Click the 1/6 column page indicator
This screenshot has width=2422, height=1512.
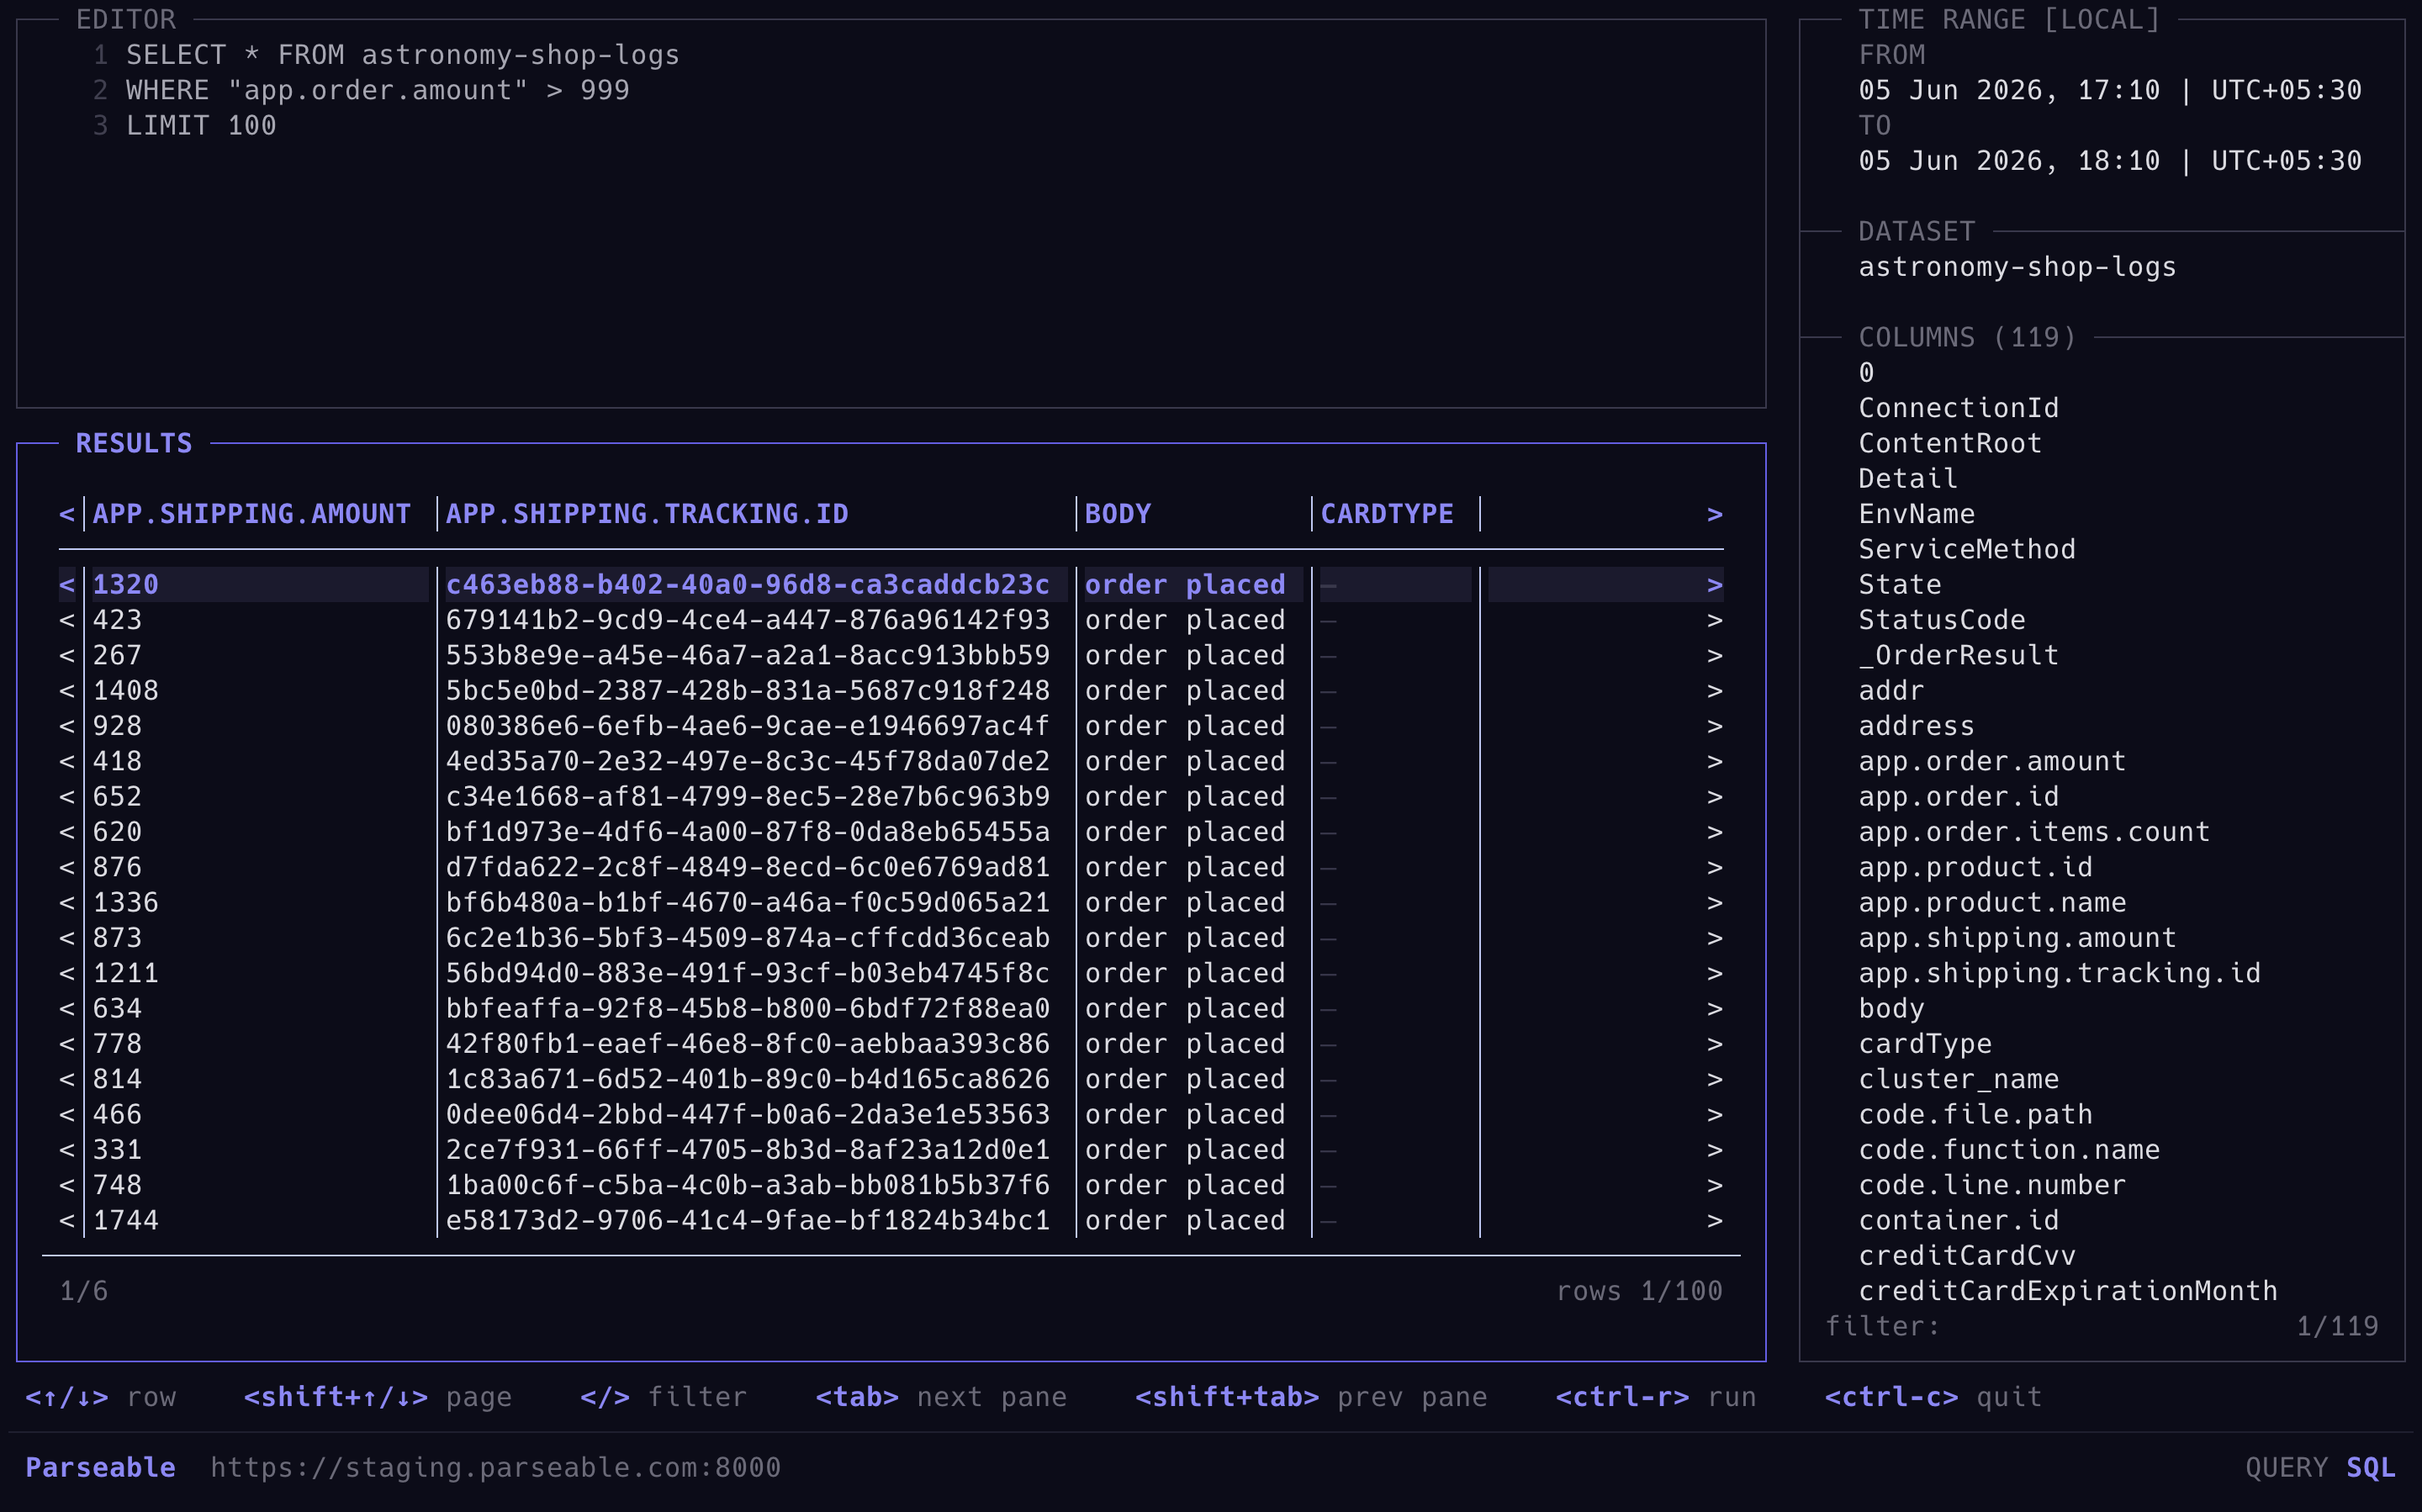click(84, 1291)
